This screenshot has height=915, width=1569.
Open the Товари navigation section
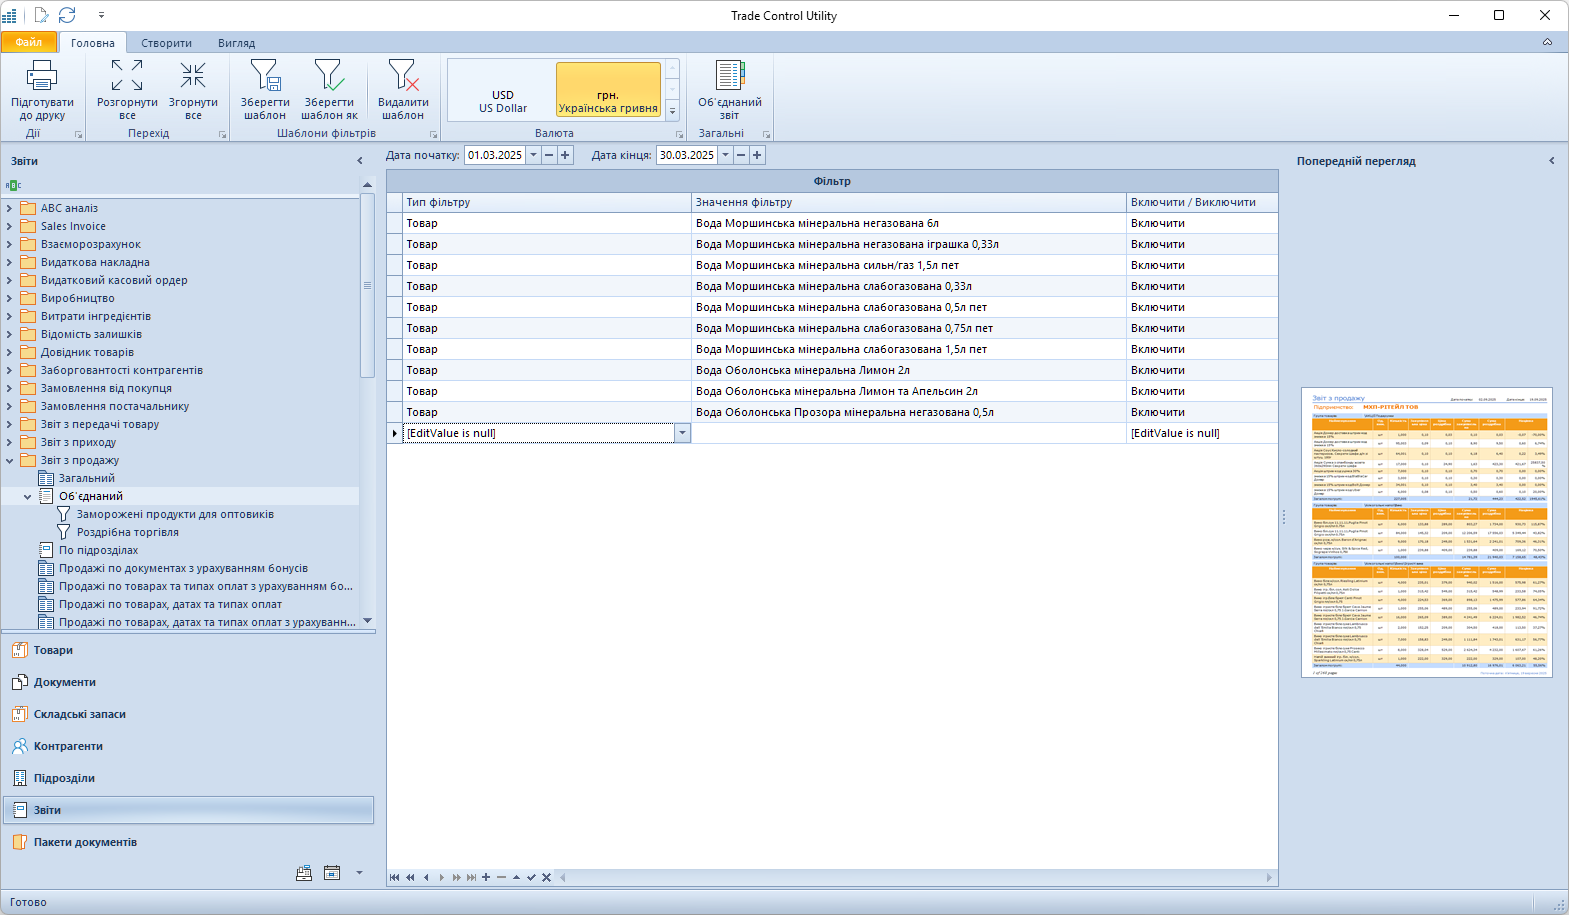pyautogui.click(x=53, y=650)
